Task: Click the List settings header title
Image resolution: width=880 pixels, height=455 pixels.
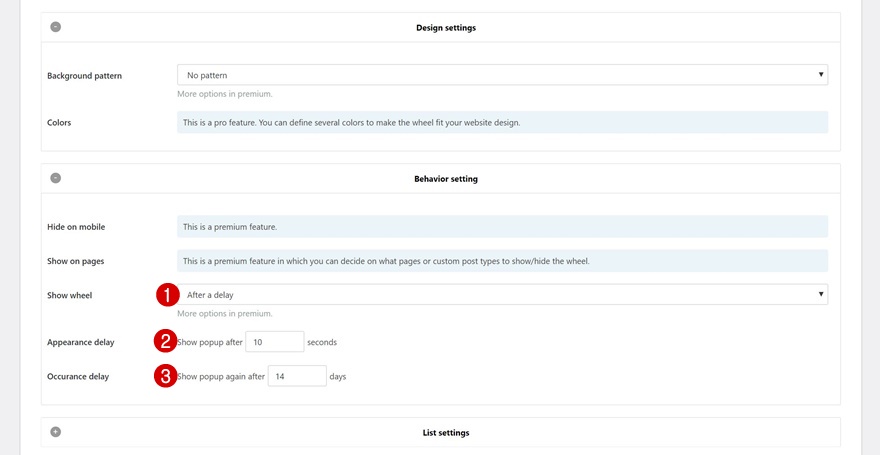Action: tap(446, 433)
